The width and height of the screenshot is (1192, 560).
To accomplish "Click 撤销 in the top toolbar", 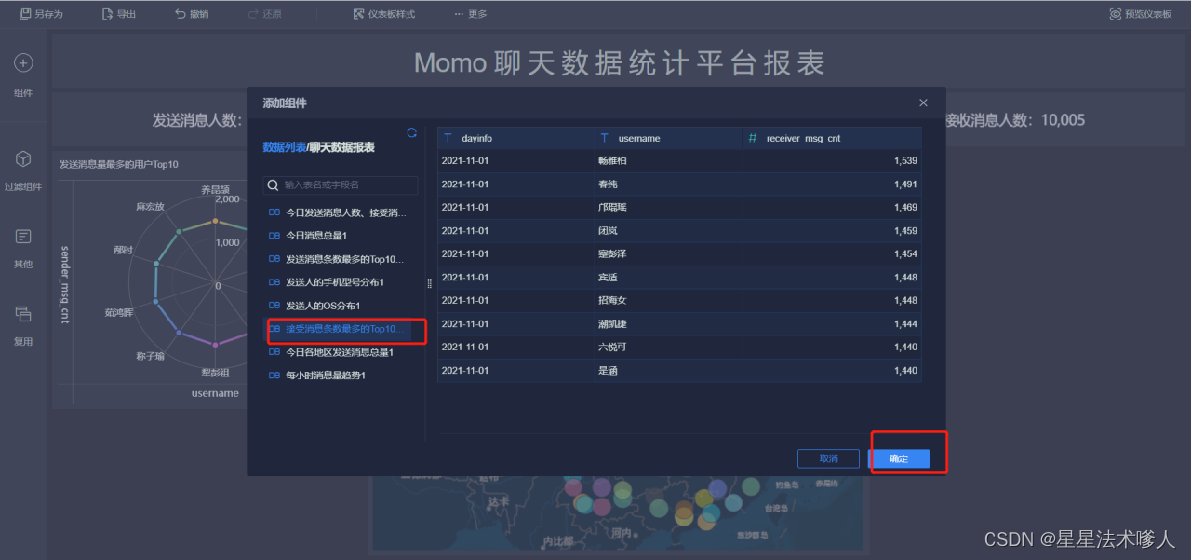I will 192,14.
